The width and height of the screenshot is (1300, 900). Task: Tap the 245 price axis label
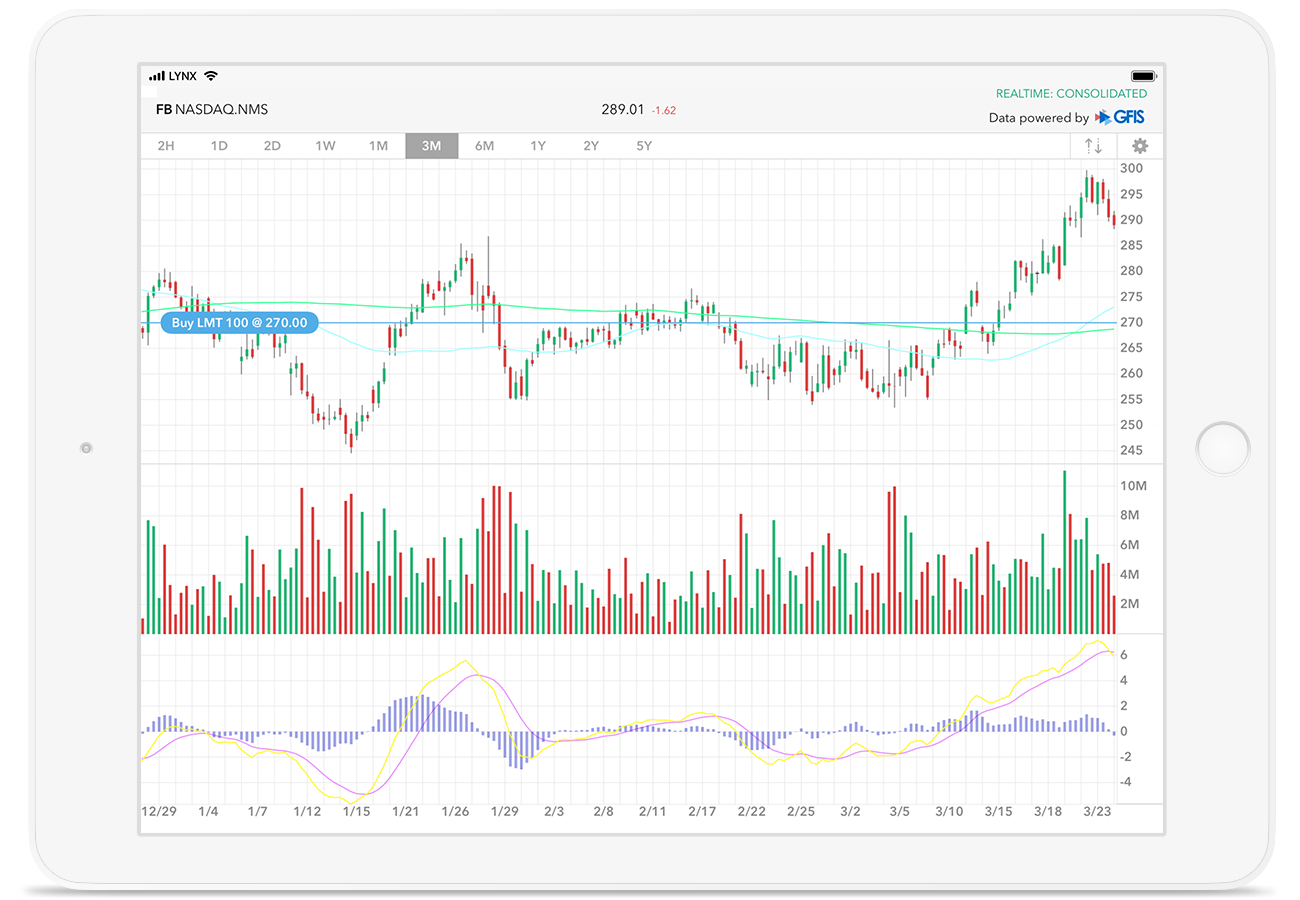point(1131,451)
